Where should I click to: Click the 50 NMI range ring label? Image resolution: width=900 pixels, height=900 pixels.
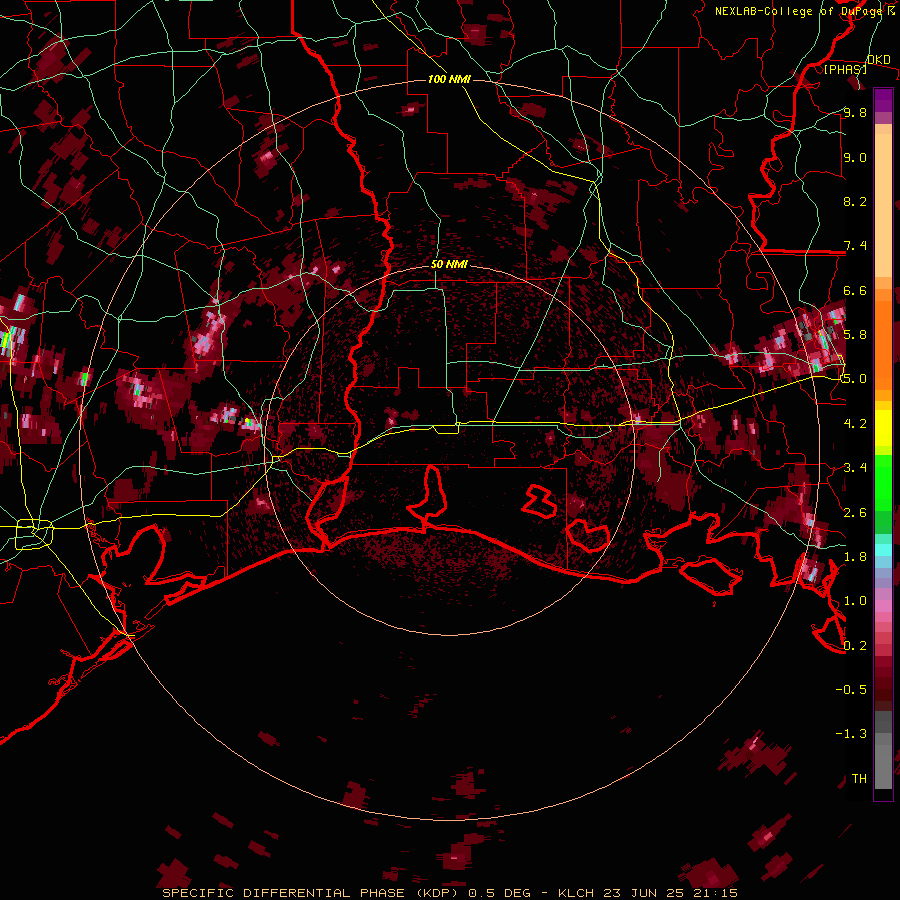click(449, 264)
